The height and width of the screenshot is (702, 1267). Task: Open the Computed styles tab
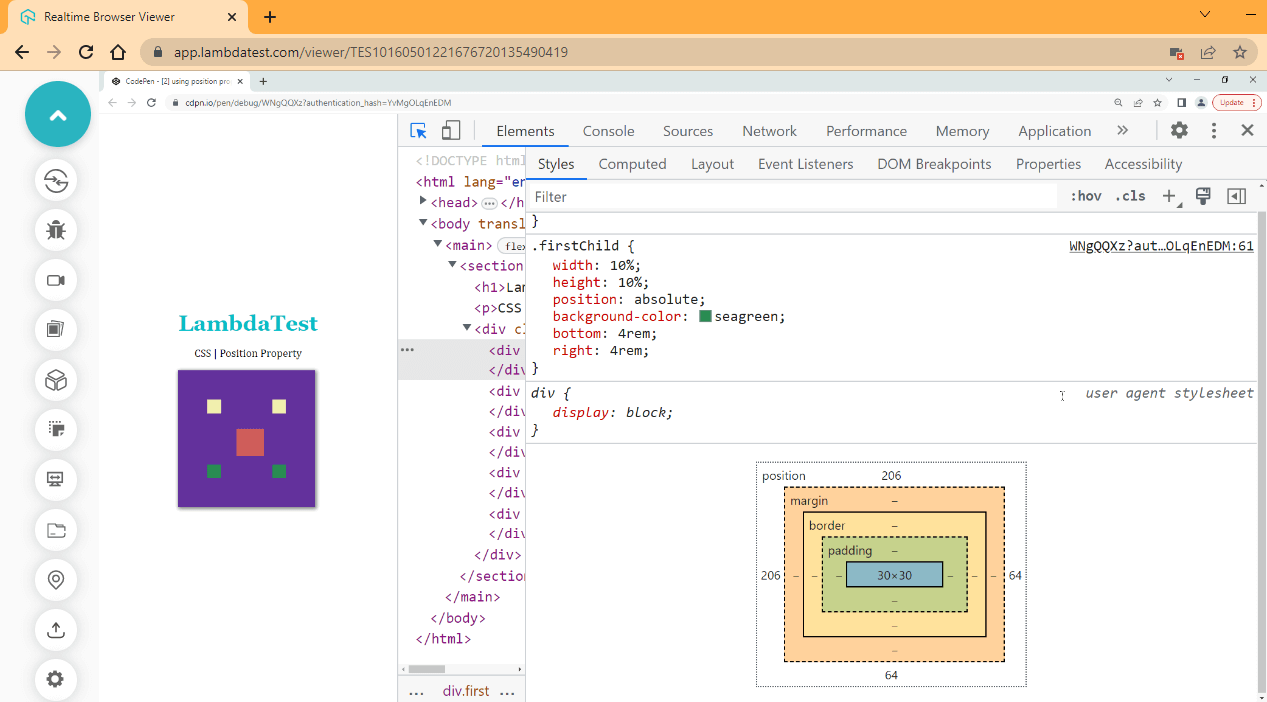click(632, 163)
